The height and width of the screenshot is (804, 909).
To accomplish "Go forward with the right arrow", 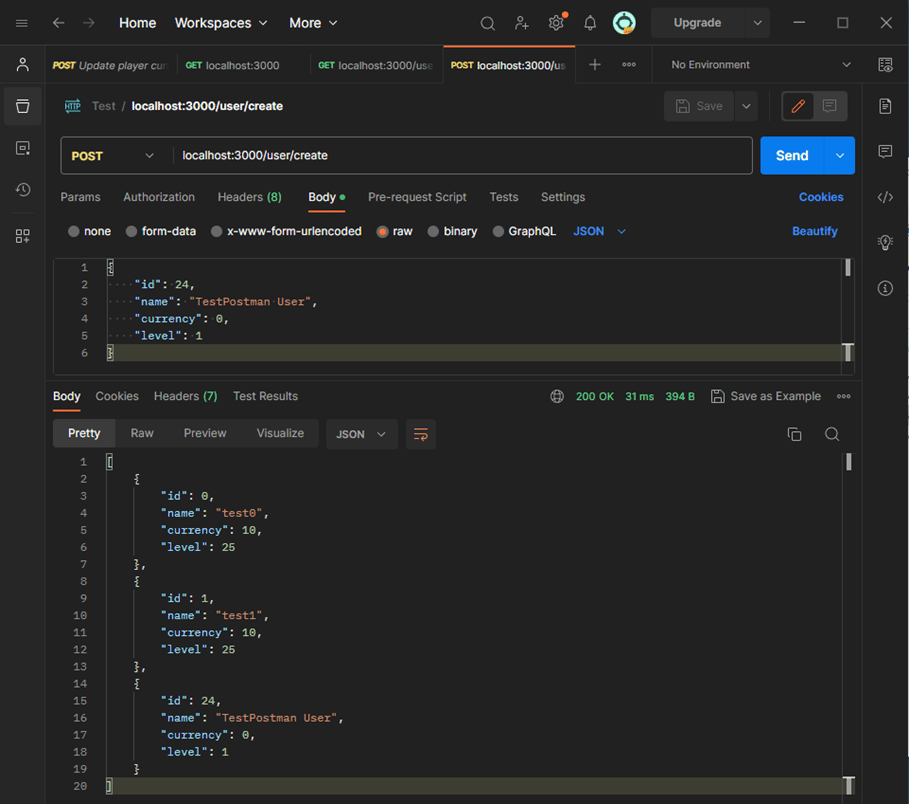I will coord(89,23).
